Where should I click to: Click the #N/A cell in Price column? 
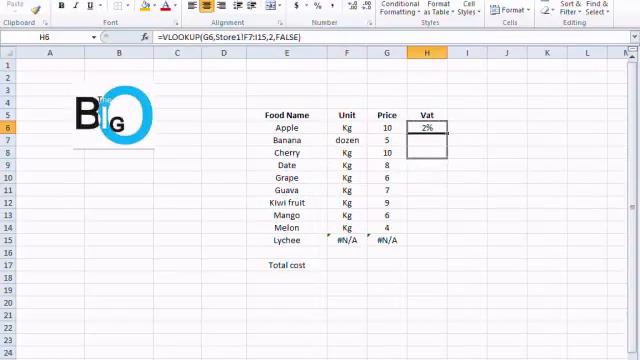coord(387,240)
